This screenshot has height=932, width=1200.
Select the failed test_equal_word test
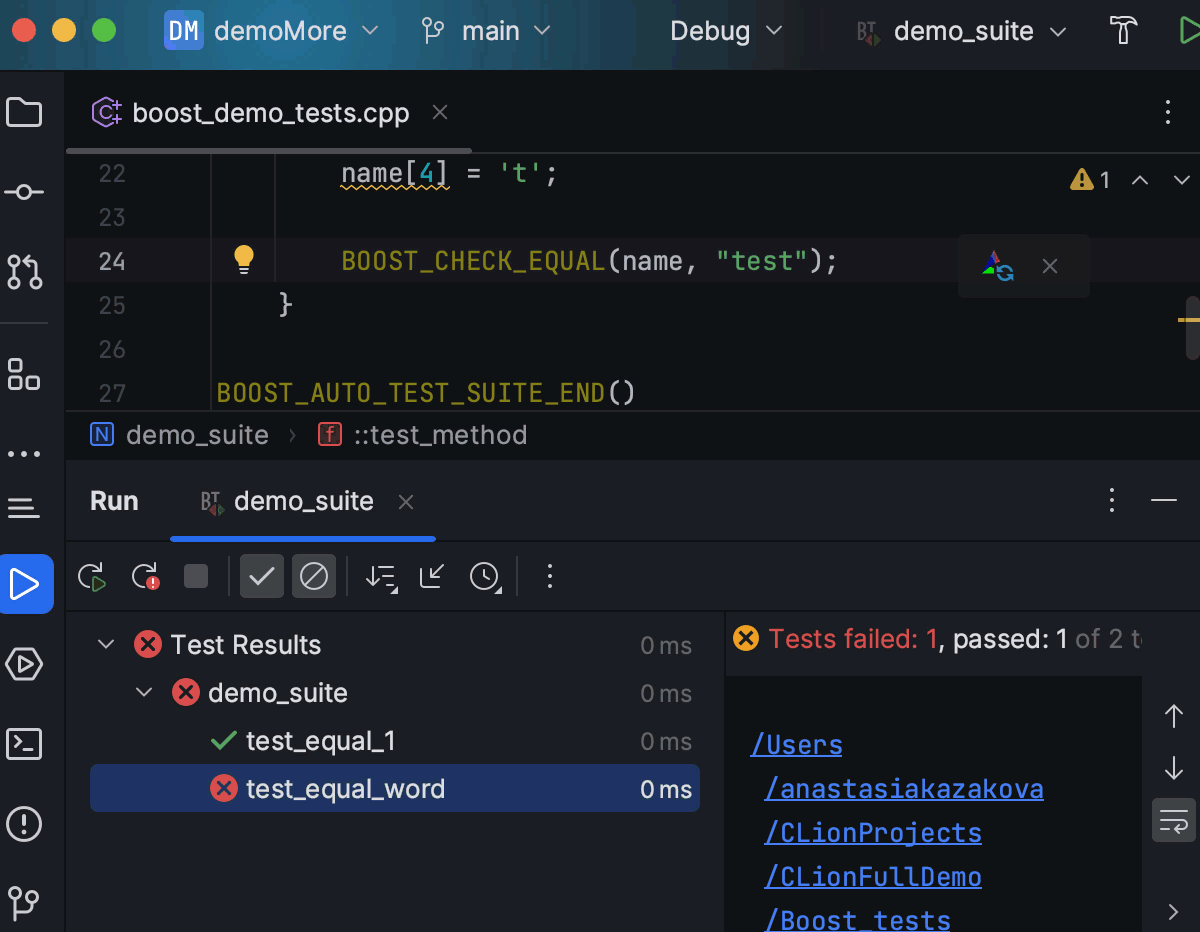(x=345, y=788)
